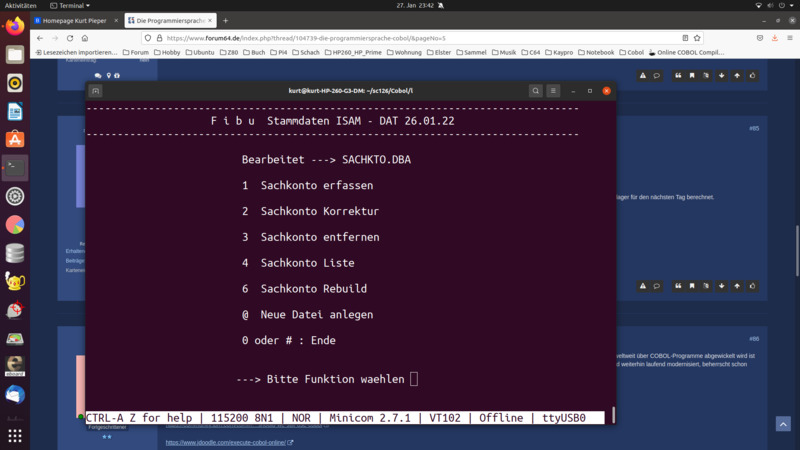Open the terminal hamburger menu

553,91
